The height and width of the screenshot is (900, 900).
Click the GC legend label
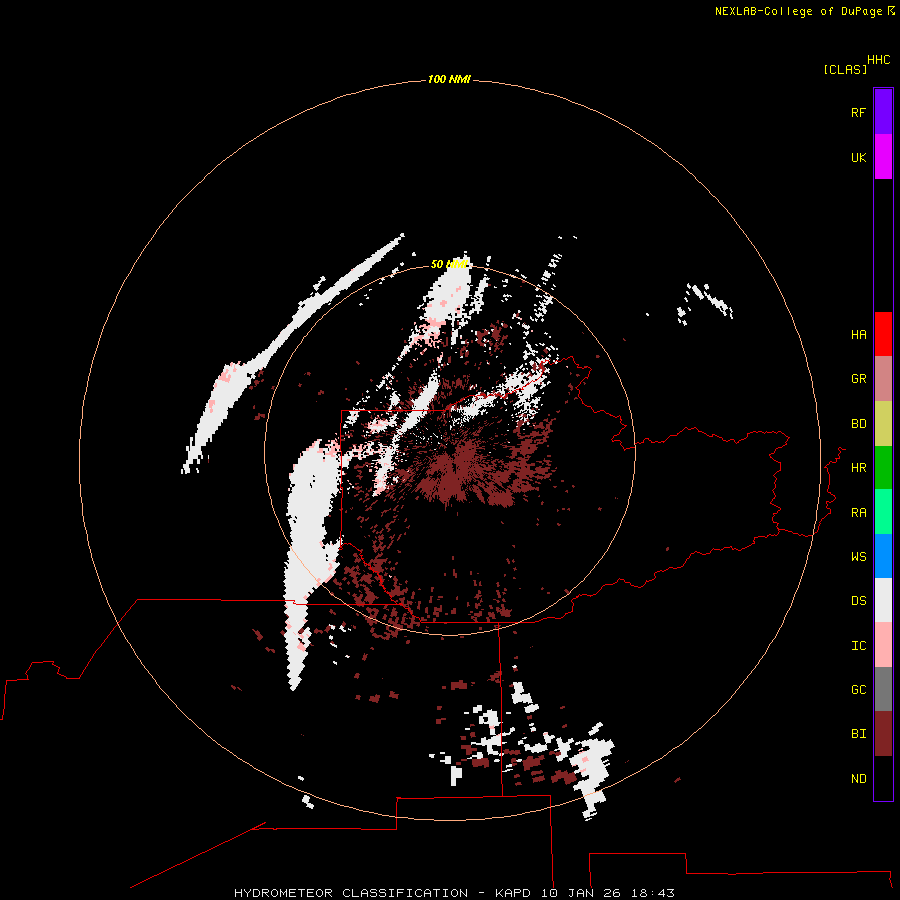coord(858,690)
